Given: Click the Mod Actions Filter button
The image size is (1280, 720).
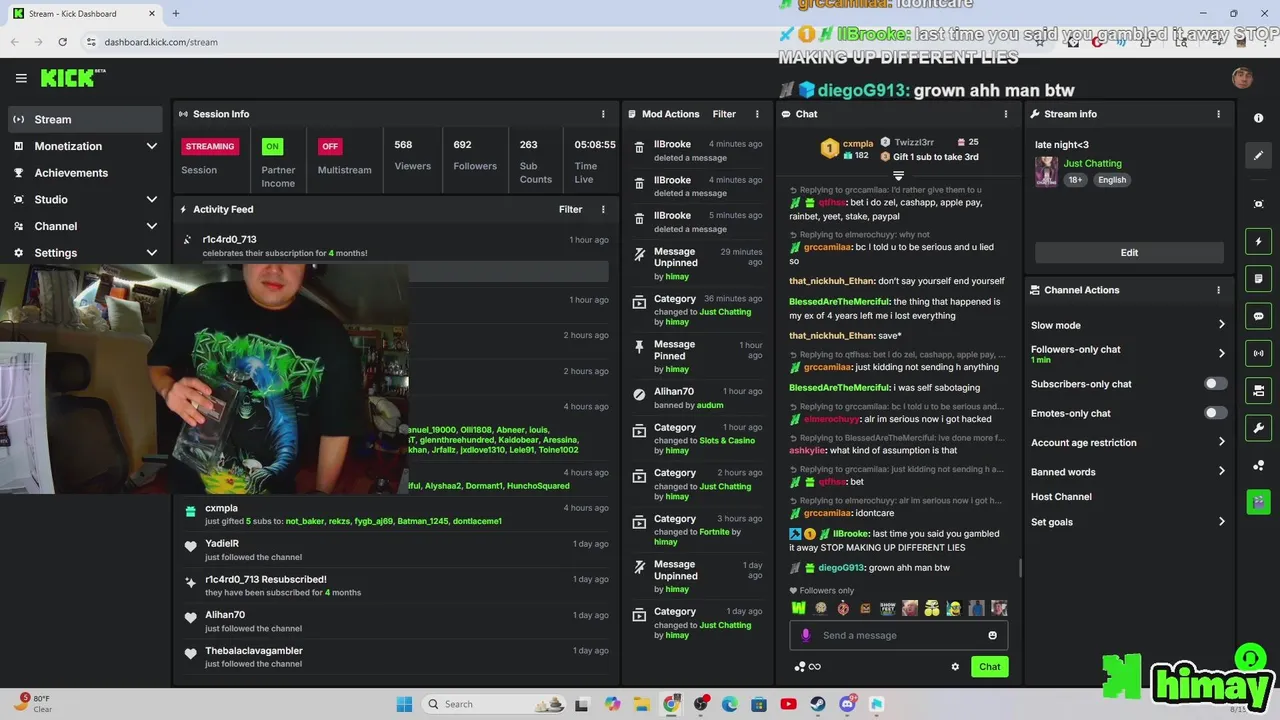Looking at the screenshot, I should pyautogui.click(x=724, y=114).
